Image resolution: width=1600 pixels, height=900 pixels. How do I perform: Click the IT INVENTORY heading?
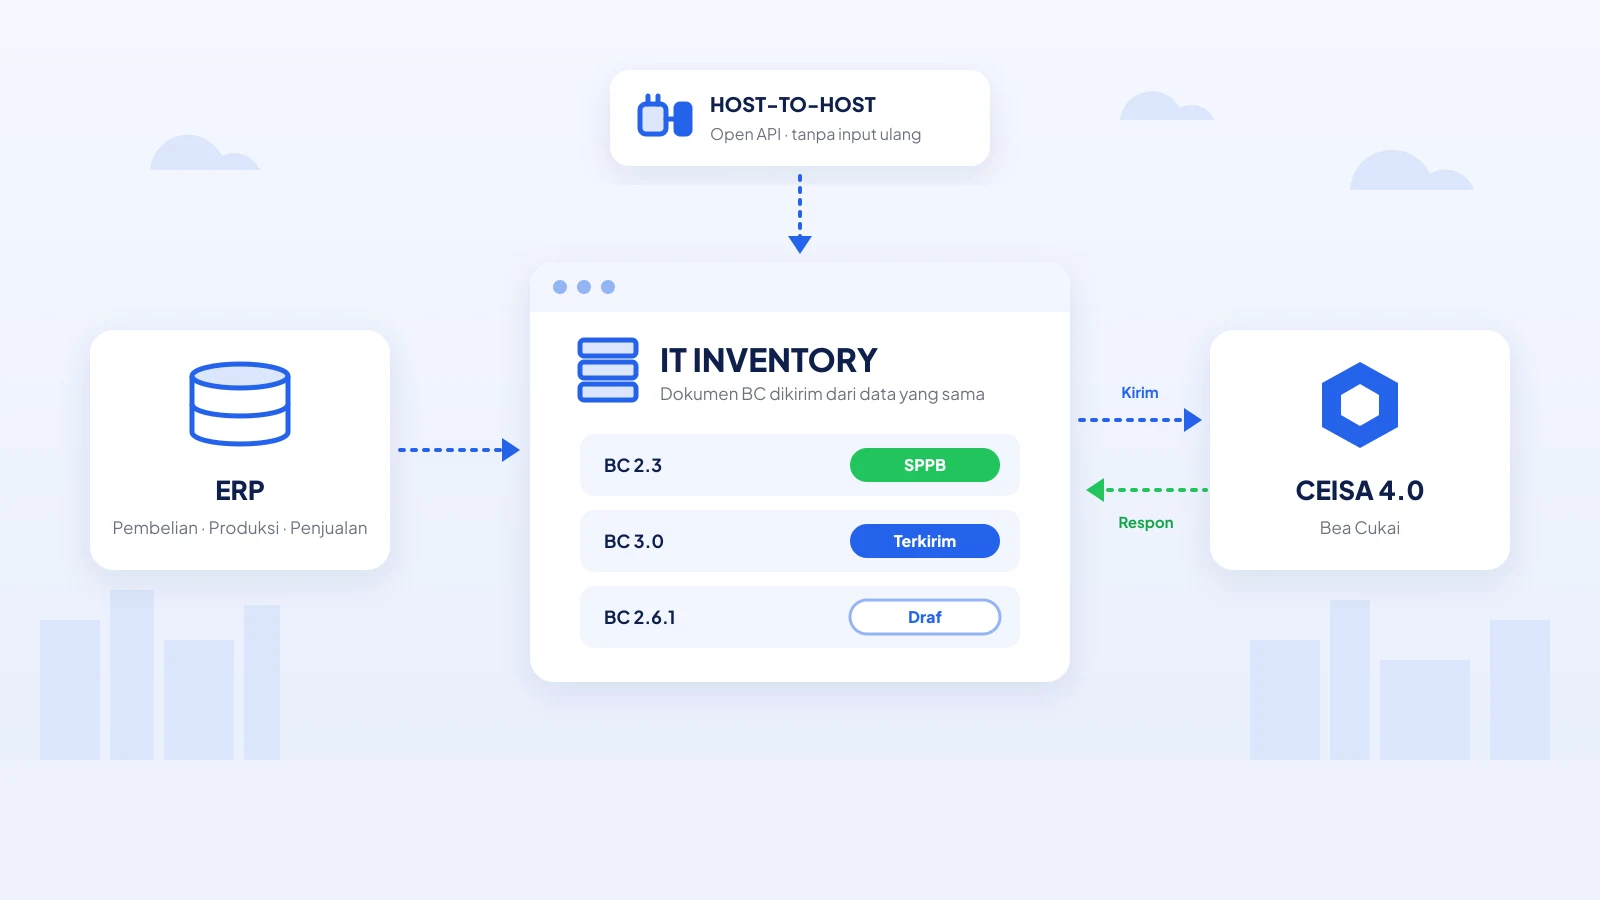[x=768, y=360]
